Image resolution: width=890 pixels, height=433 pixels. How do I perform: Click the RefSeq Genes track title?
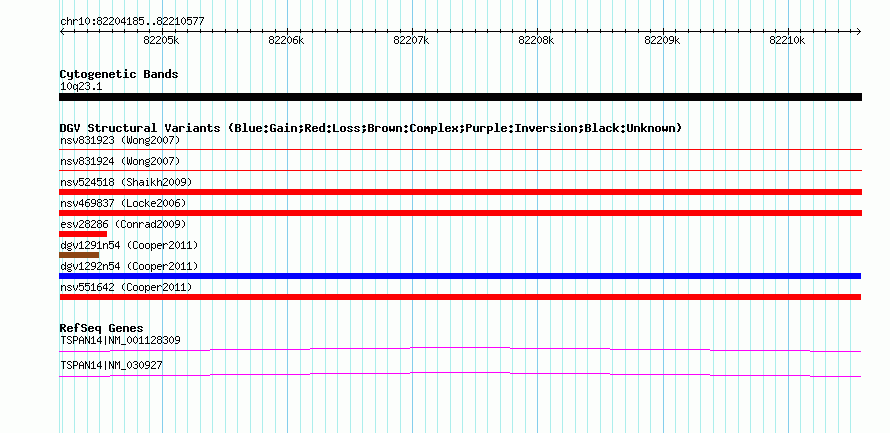coord(102,328)
